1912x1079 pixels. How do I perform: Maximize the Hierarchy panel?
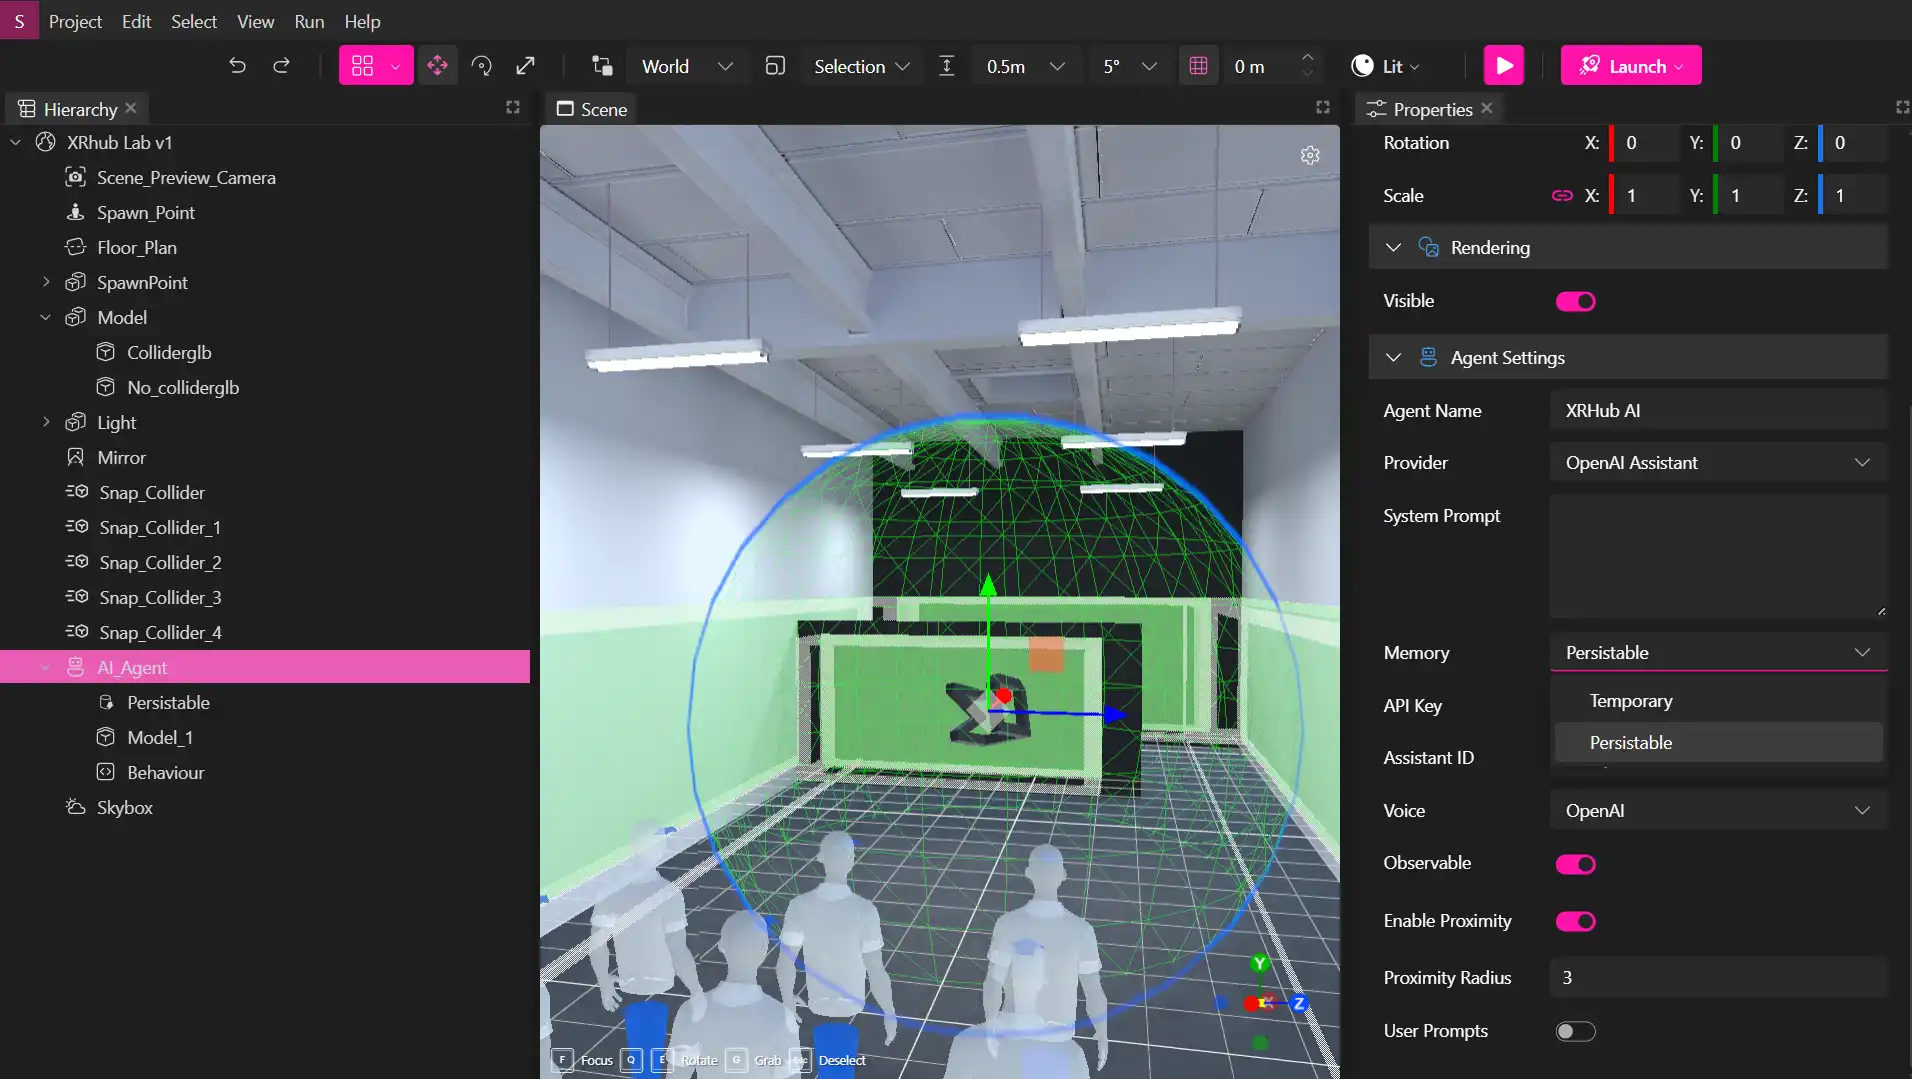[x=513, y=108]
